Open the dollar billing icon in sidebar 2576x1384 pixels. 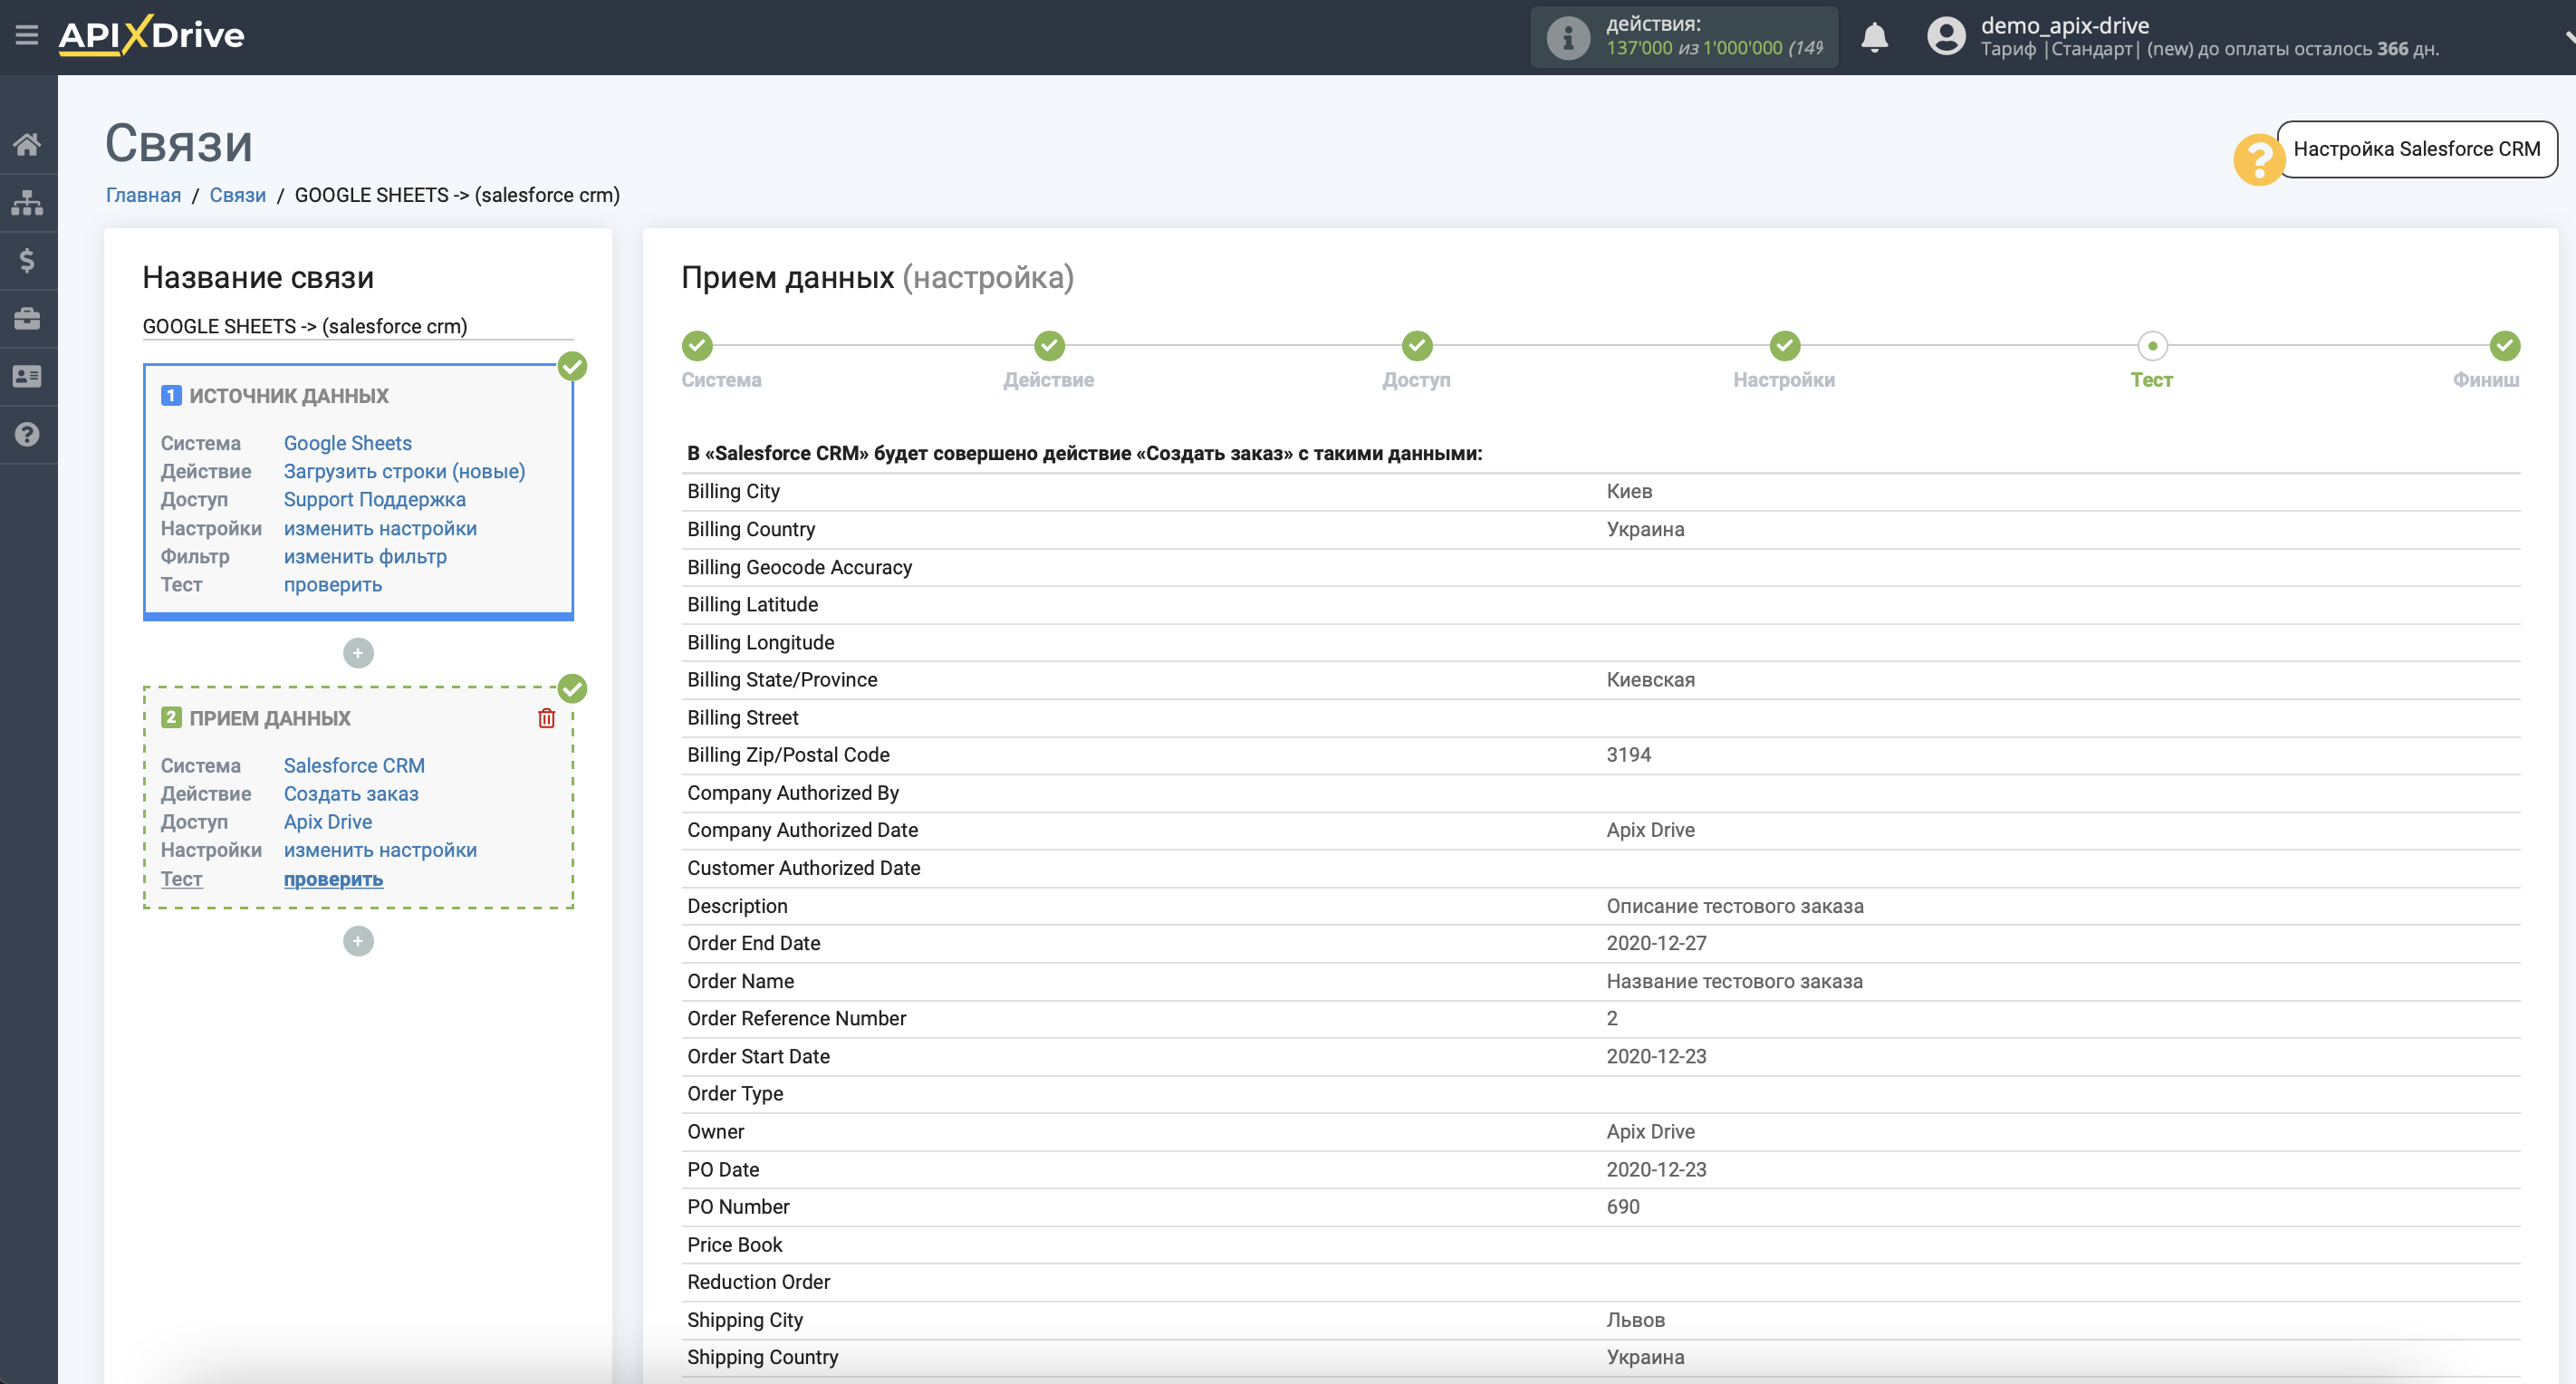[27, 260]
